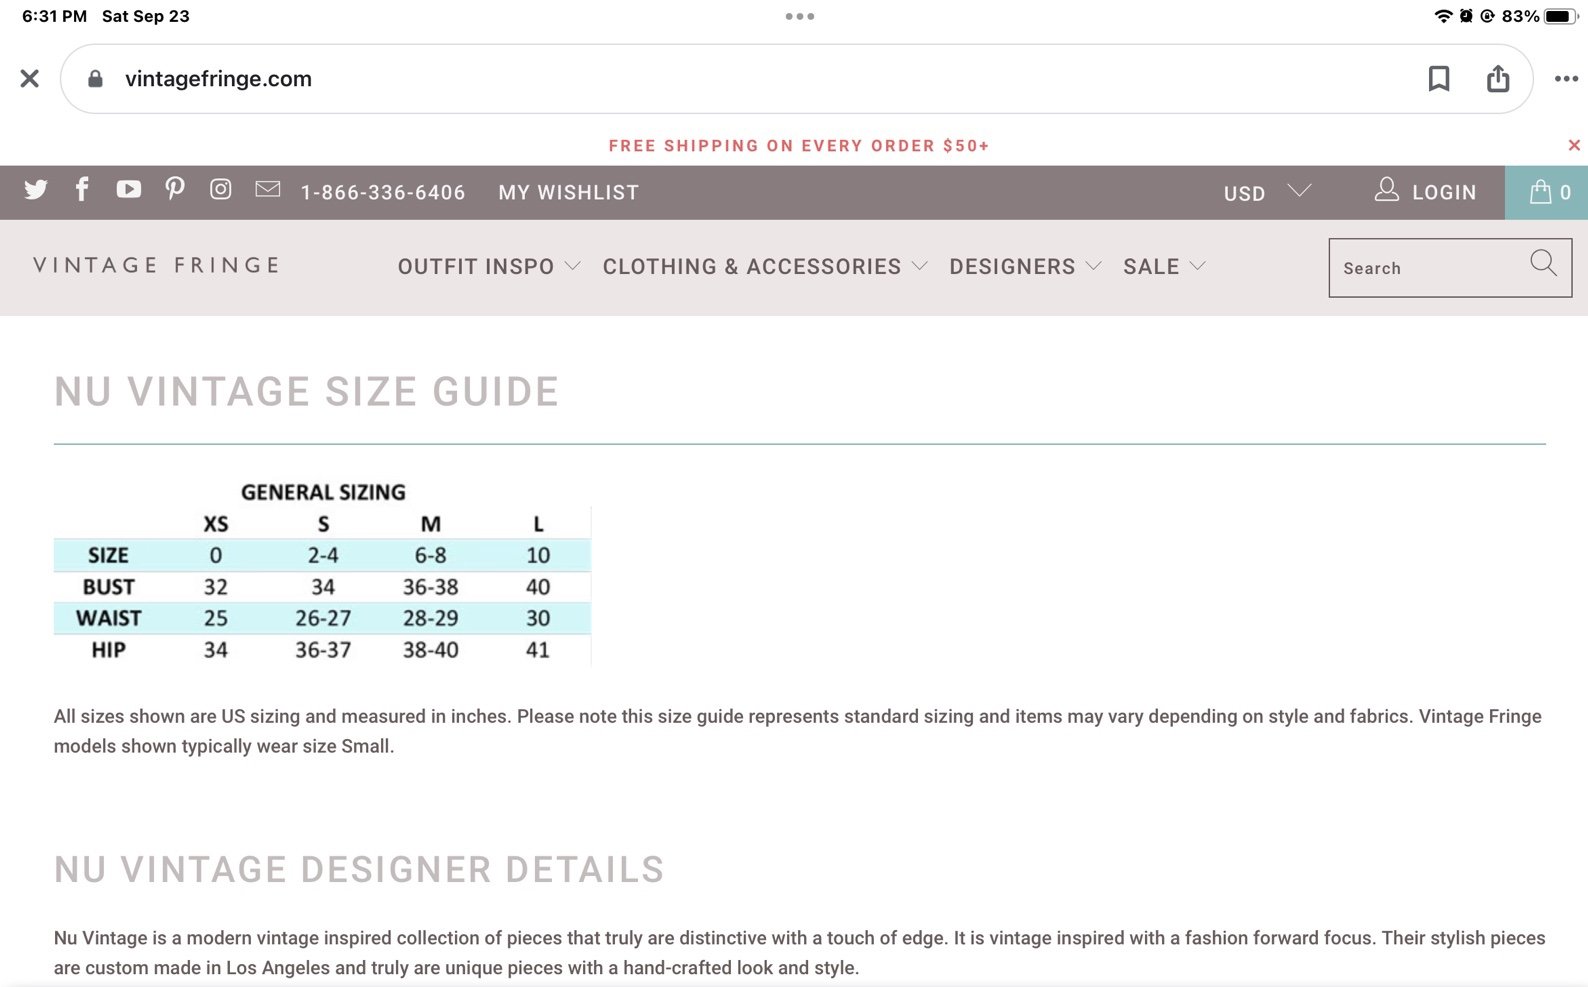Image resolution: width=1588 pixels, height=987 pixels.
Task: Open MY WISHLIST
Action: [568, 192]
